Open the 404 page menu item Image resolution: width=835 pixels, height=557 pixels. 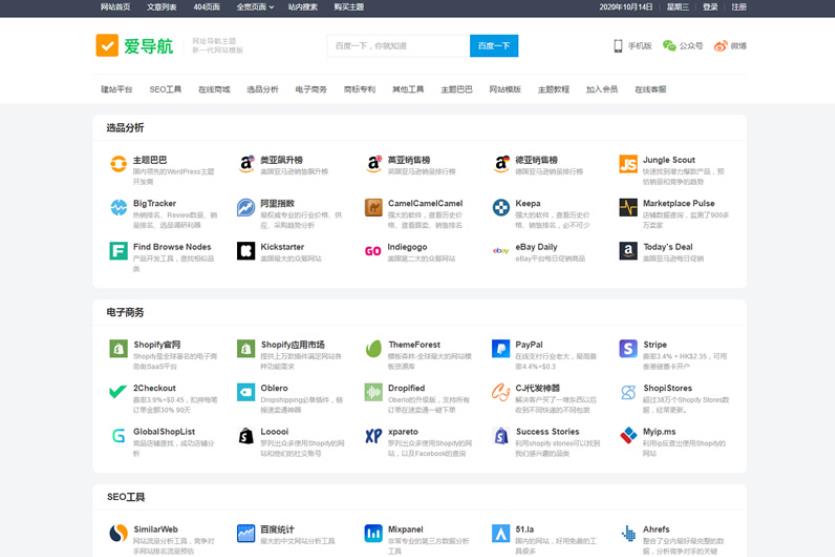[207, 7]
